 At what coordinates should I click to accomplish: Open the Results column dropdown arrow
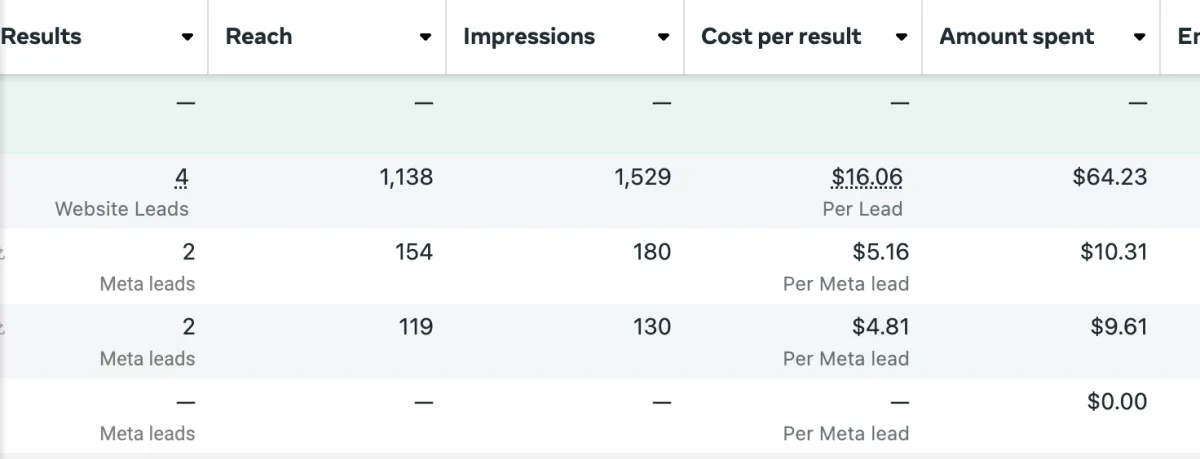click(187, 38)
